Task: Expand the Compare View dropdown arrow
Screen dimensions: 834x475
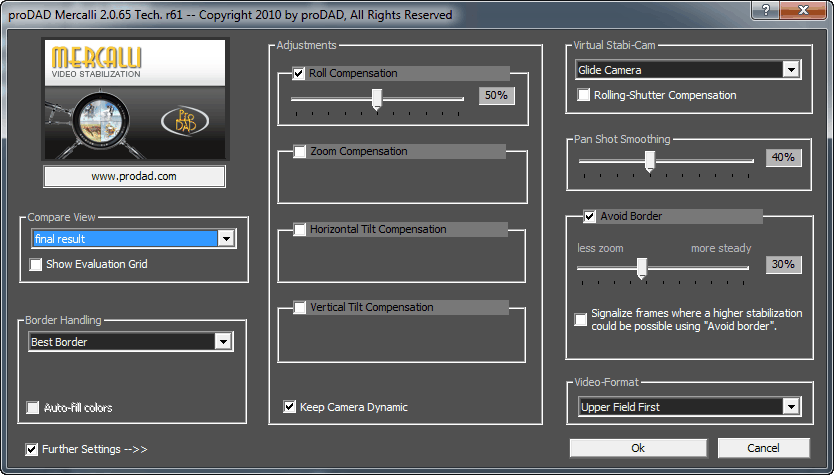Action: [227, 239]
